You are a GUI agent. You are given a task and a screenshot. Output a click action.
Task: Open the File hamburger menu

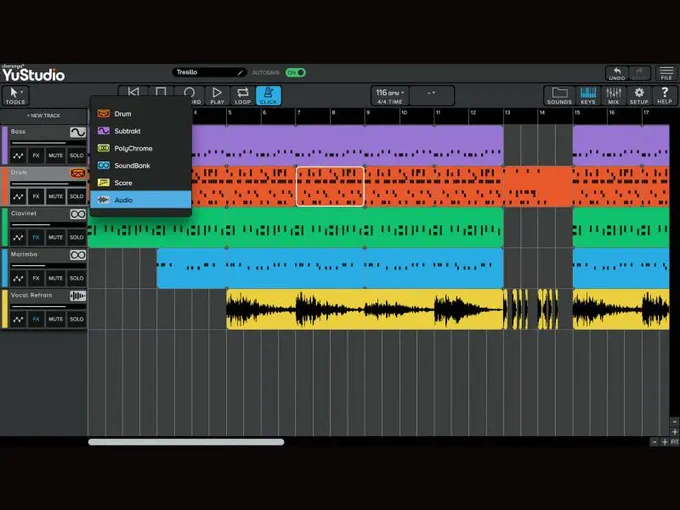[667, 73]
